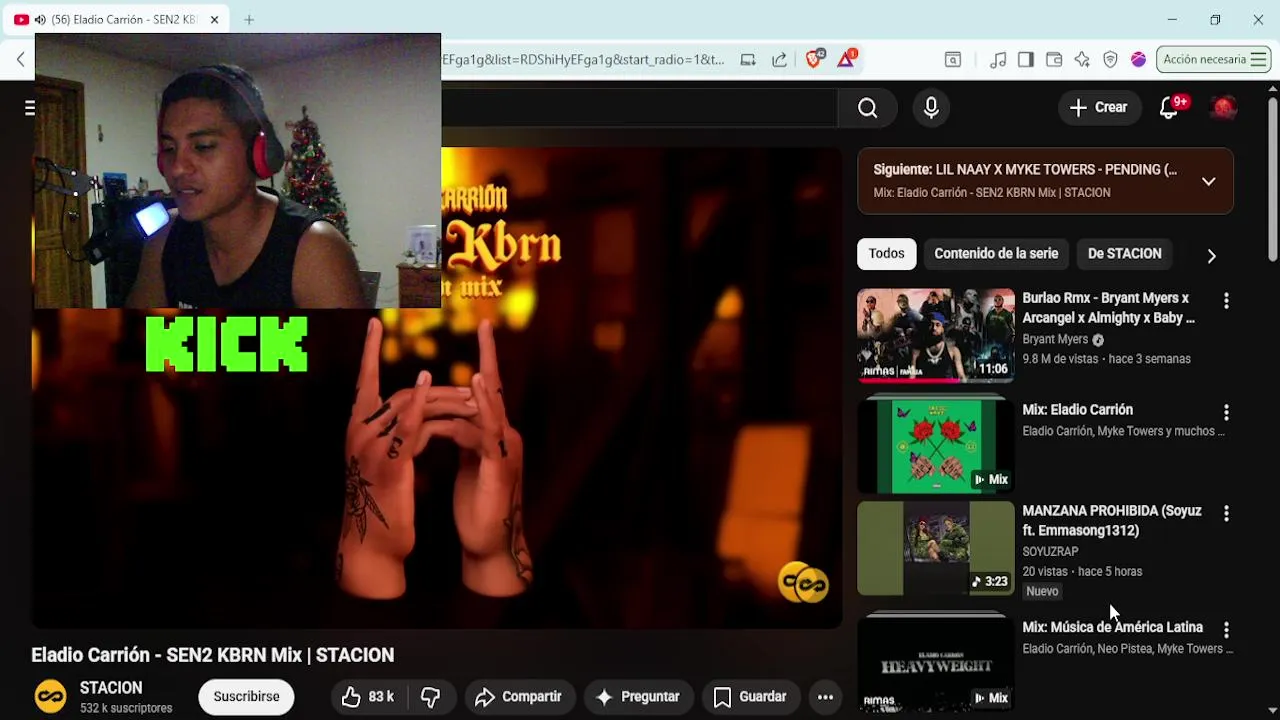
Task: Show more filter chips with right arrow
Action: [x=1211, y=256]
